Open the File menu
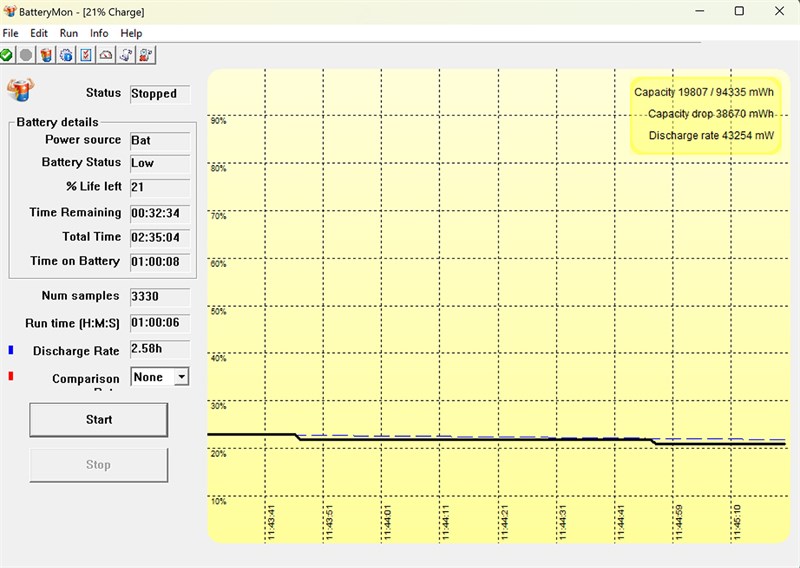Screen dimensions: 800x568 click(x=10, y=33)
